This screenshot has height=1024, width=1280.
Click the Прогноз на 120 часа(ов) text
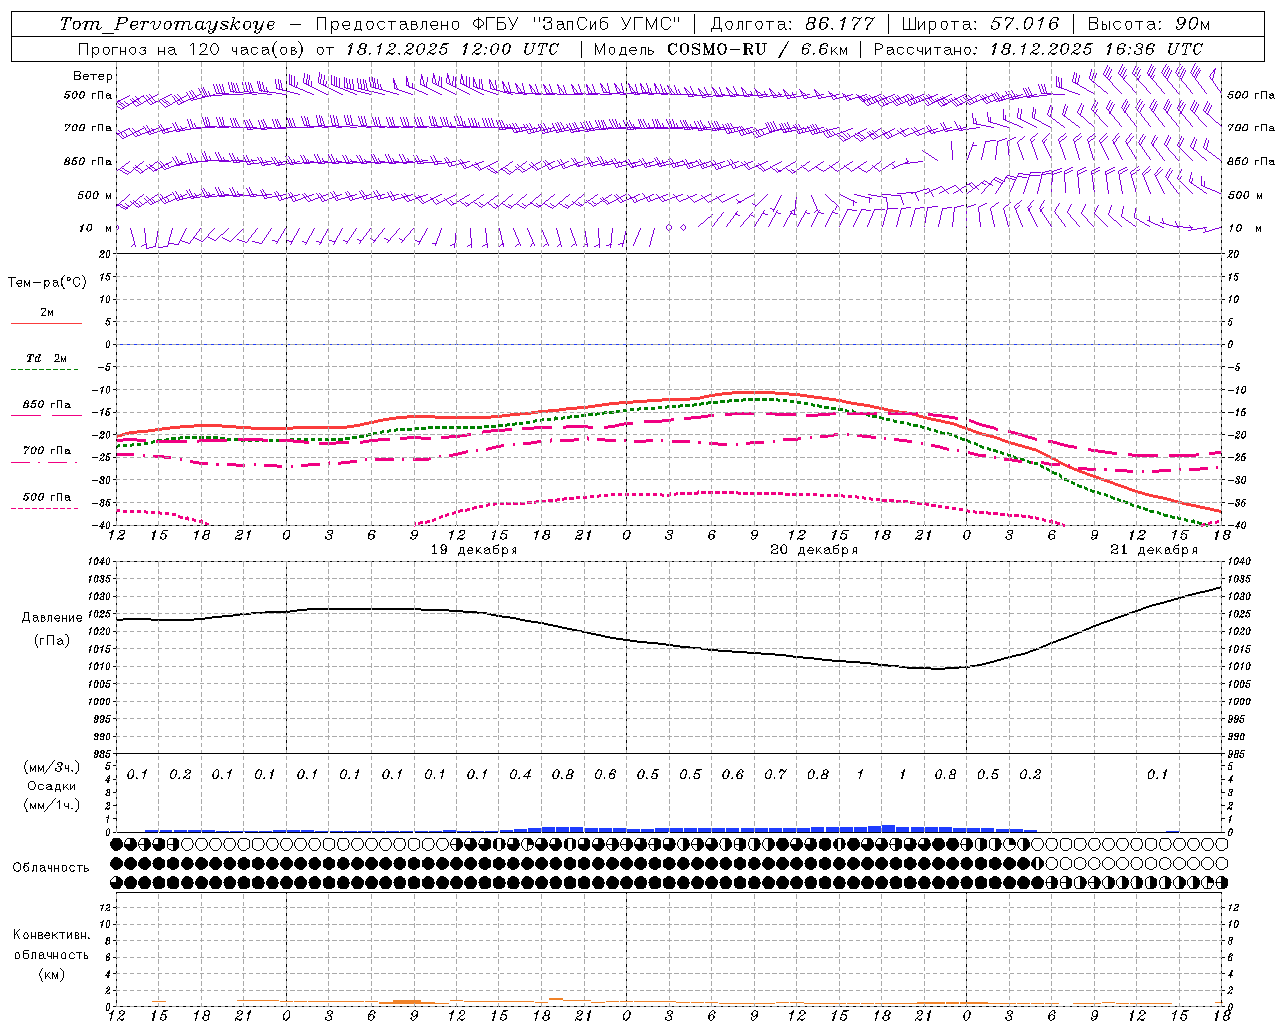click(191, 49)
